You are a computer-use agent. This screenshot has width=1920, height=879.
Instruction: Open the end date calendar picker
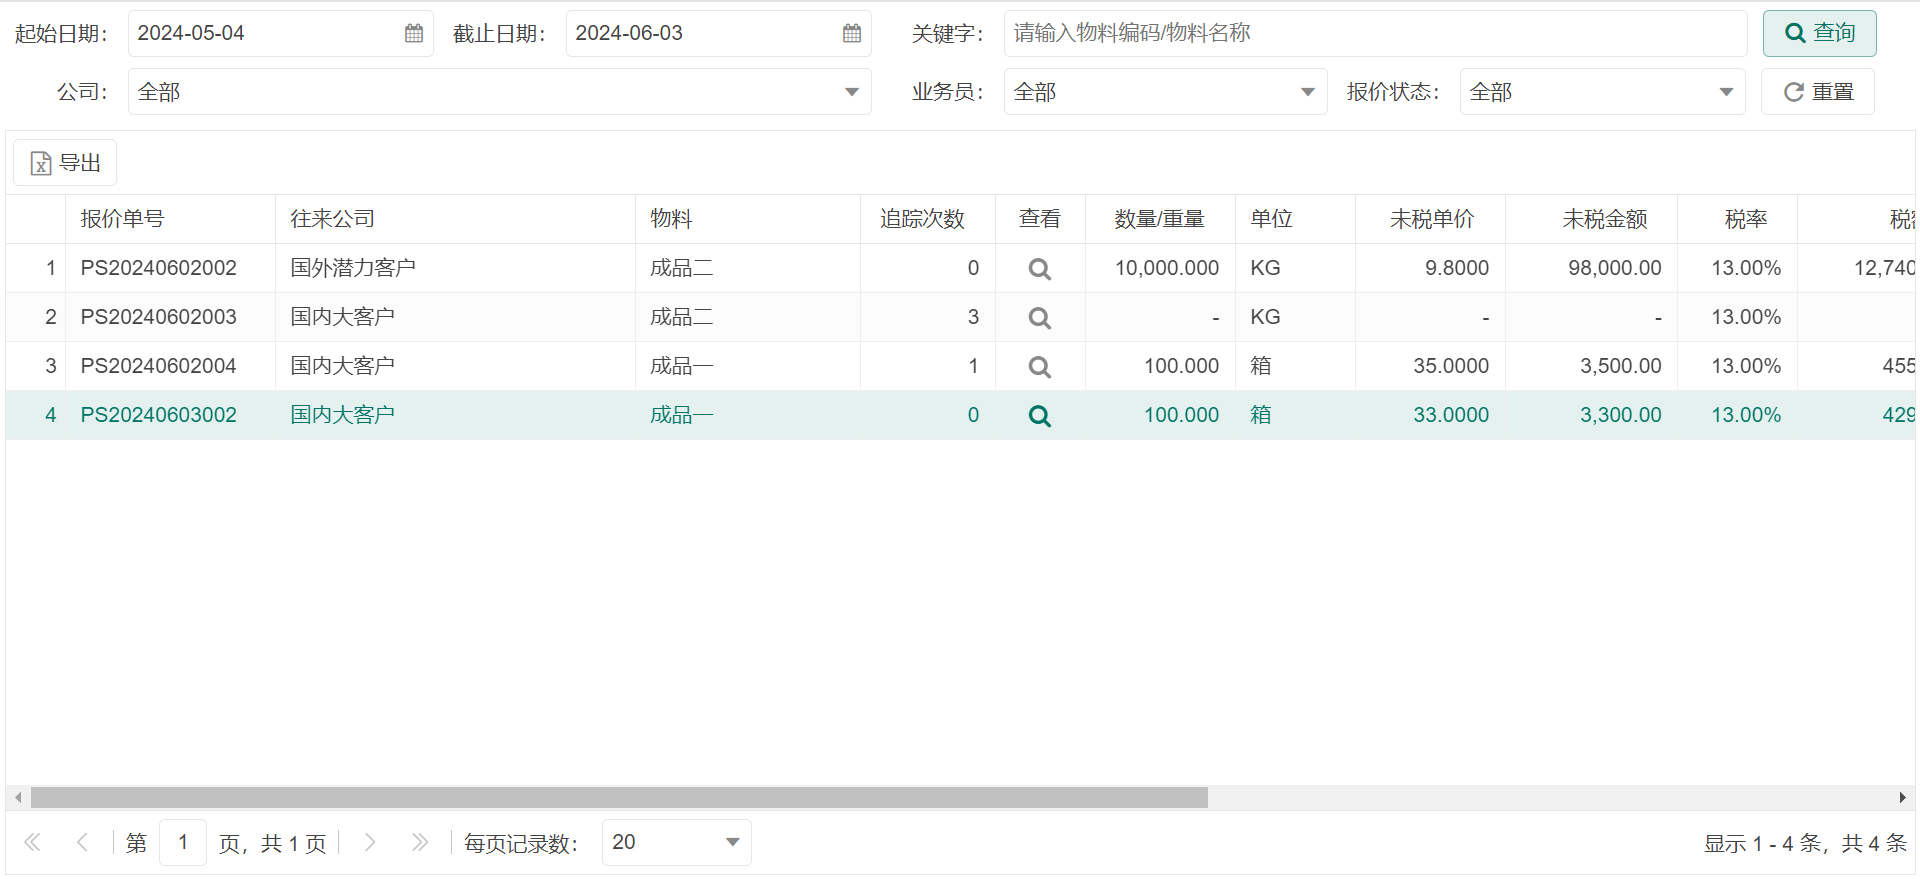click(852, 33)
